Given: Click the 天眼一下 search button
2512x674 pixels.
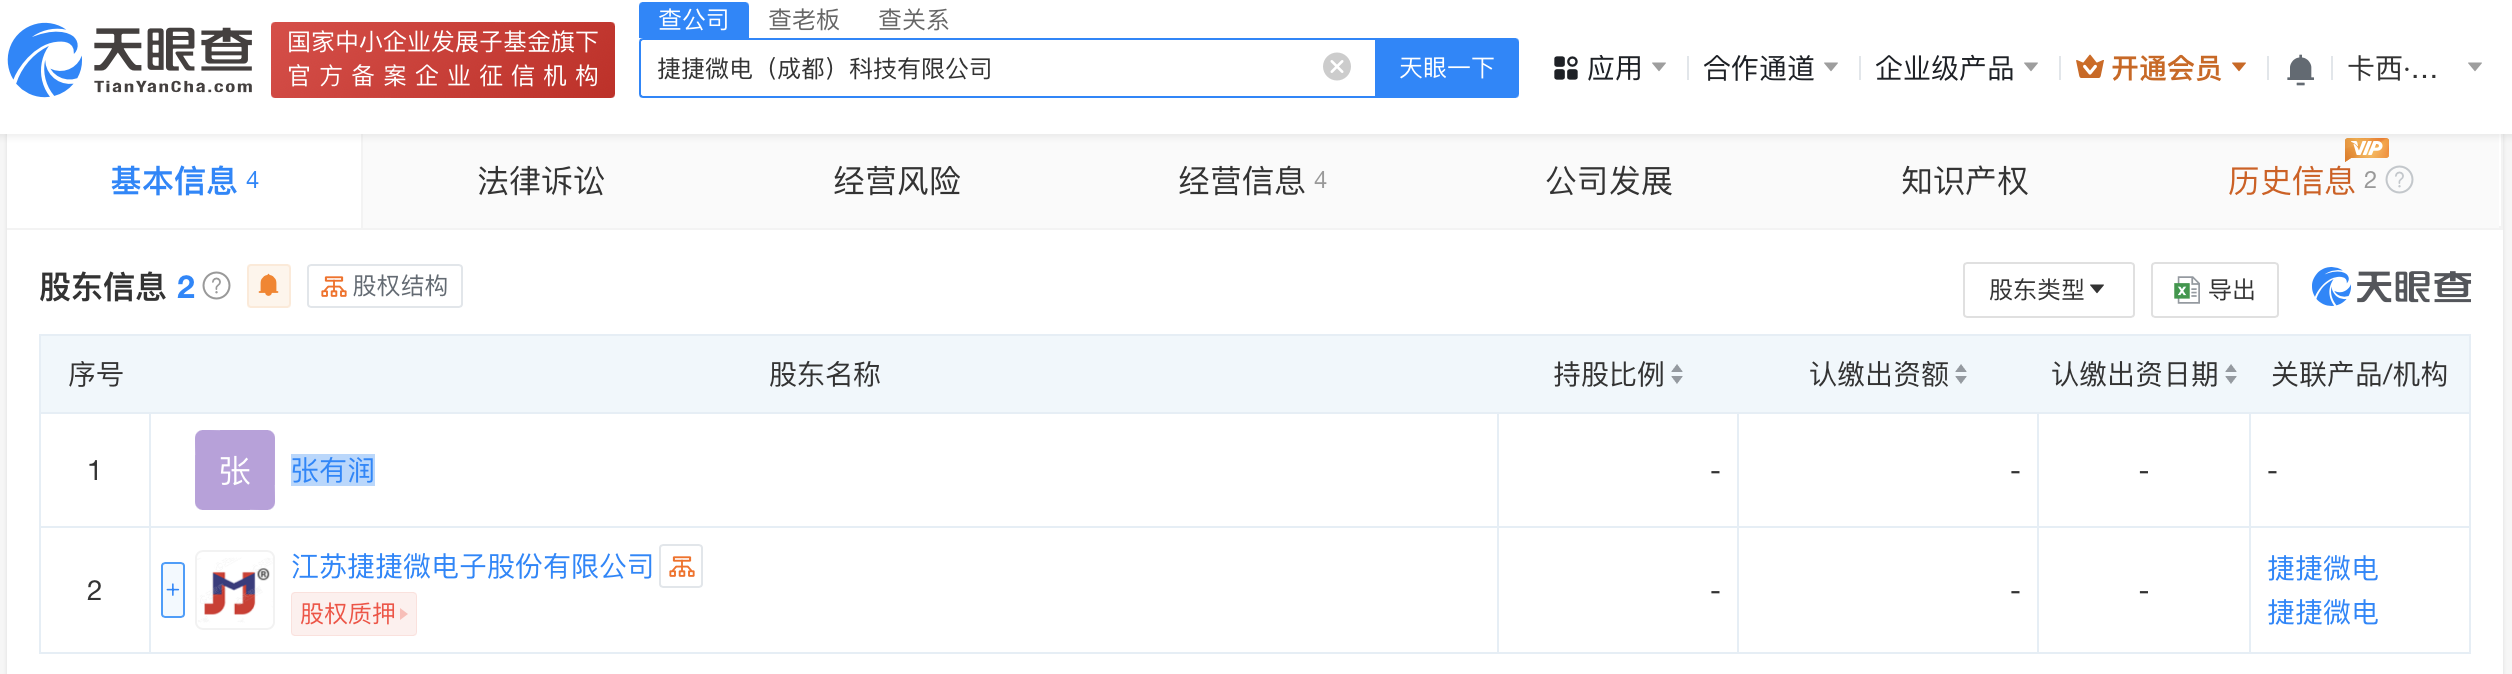Looking at the screenshot, I should [x=1446, y=68].
